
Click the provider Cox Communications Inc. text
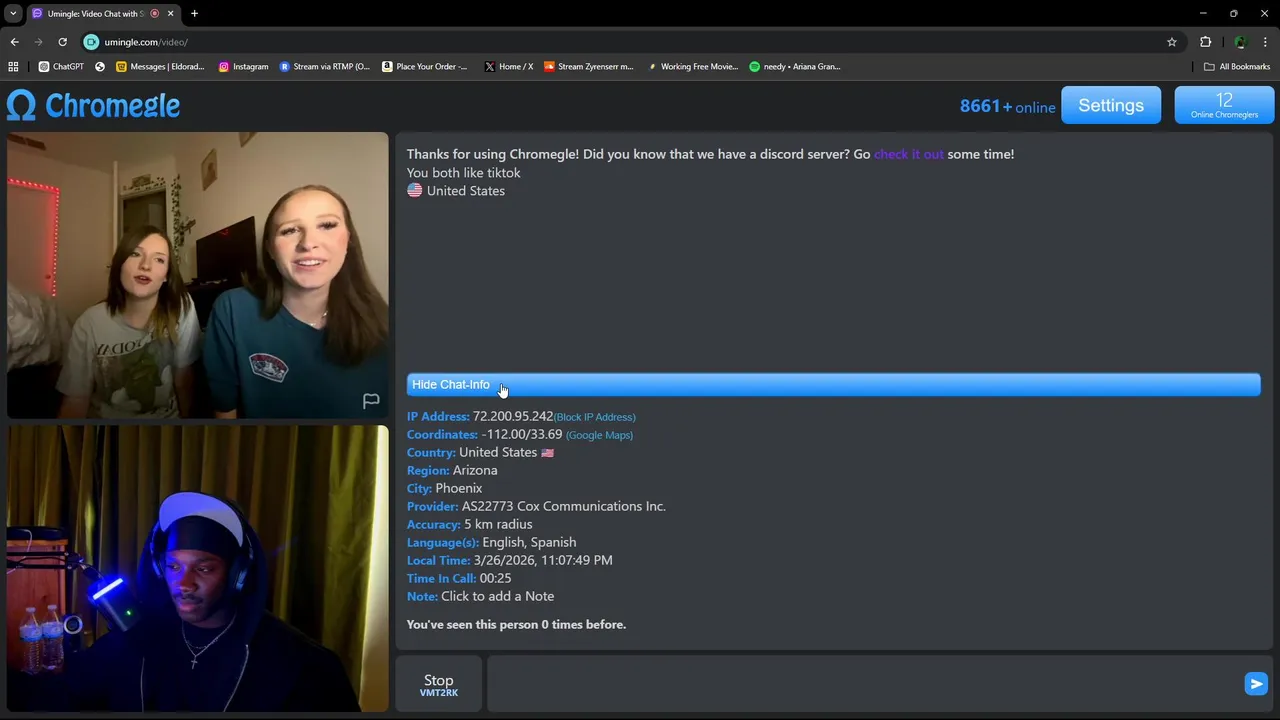(564, 506)
